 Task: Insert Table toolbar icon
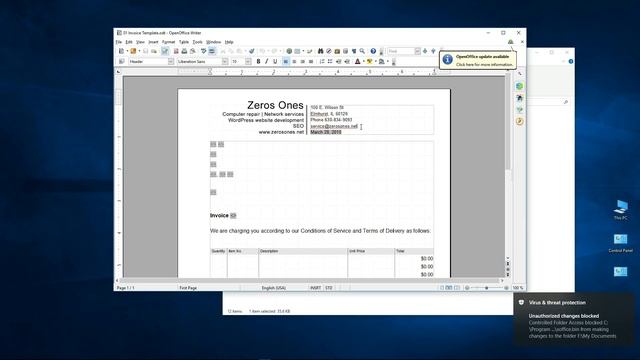tap(297, 51)
